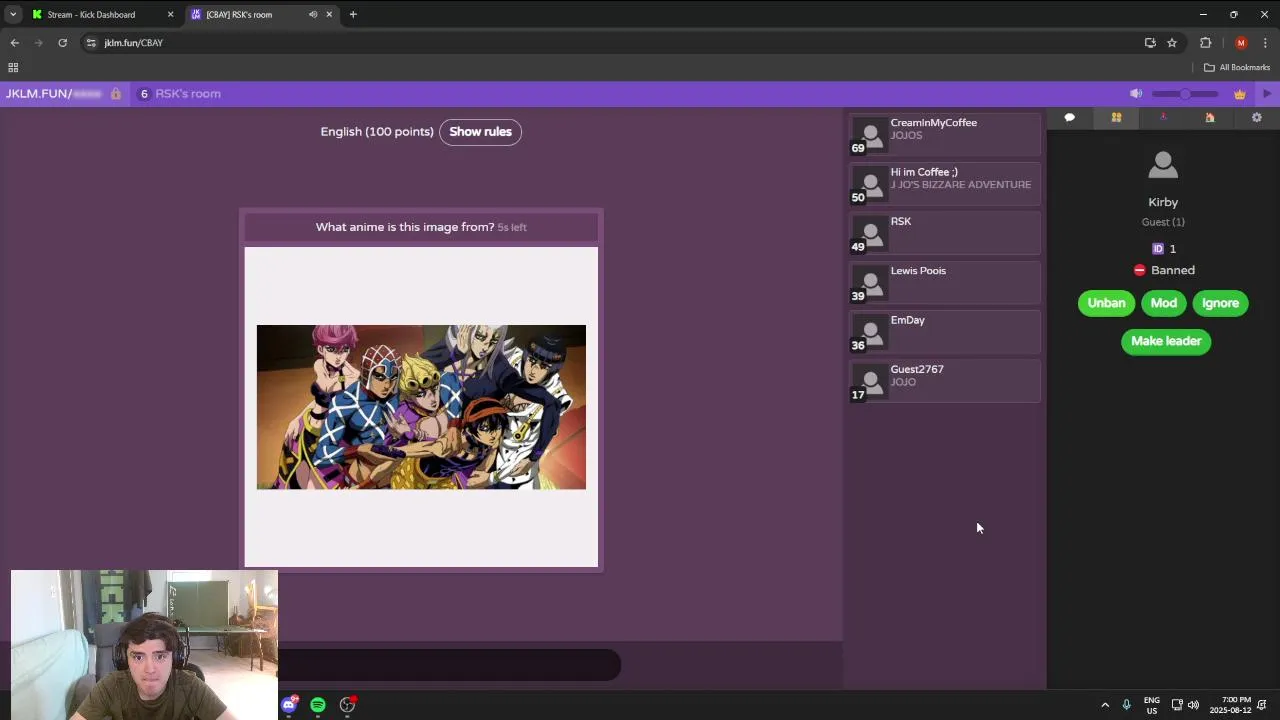Click the anime quiz image
The width and height of the screenshot is (1280, 720).
click(421, 407)
